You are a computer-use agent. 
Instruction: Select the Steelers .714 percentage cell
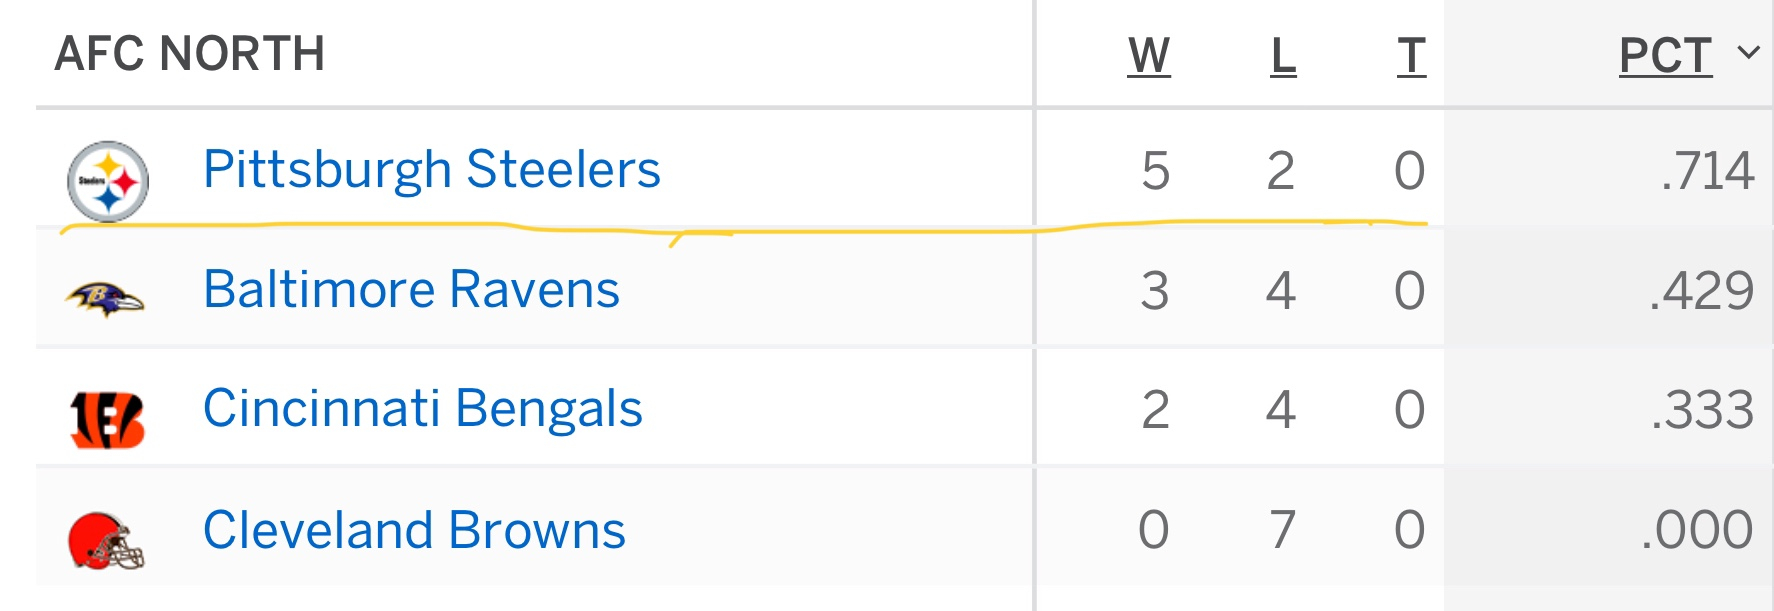[x=1708, y=170]
